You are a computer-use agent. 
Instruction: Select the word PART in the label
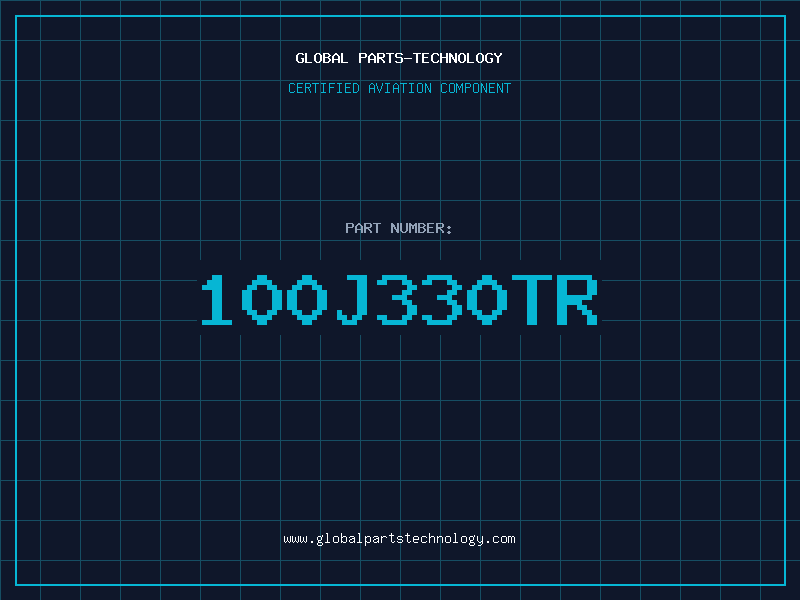(x=363, y=228)
